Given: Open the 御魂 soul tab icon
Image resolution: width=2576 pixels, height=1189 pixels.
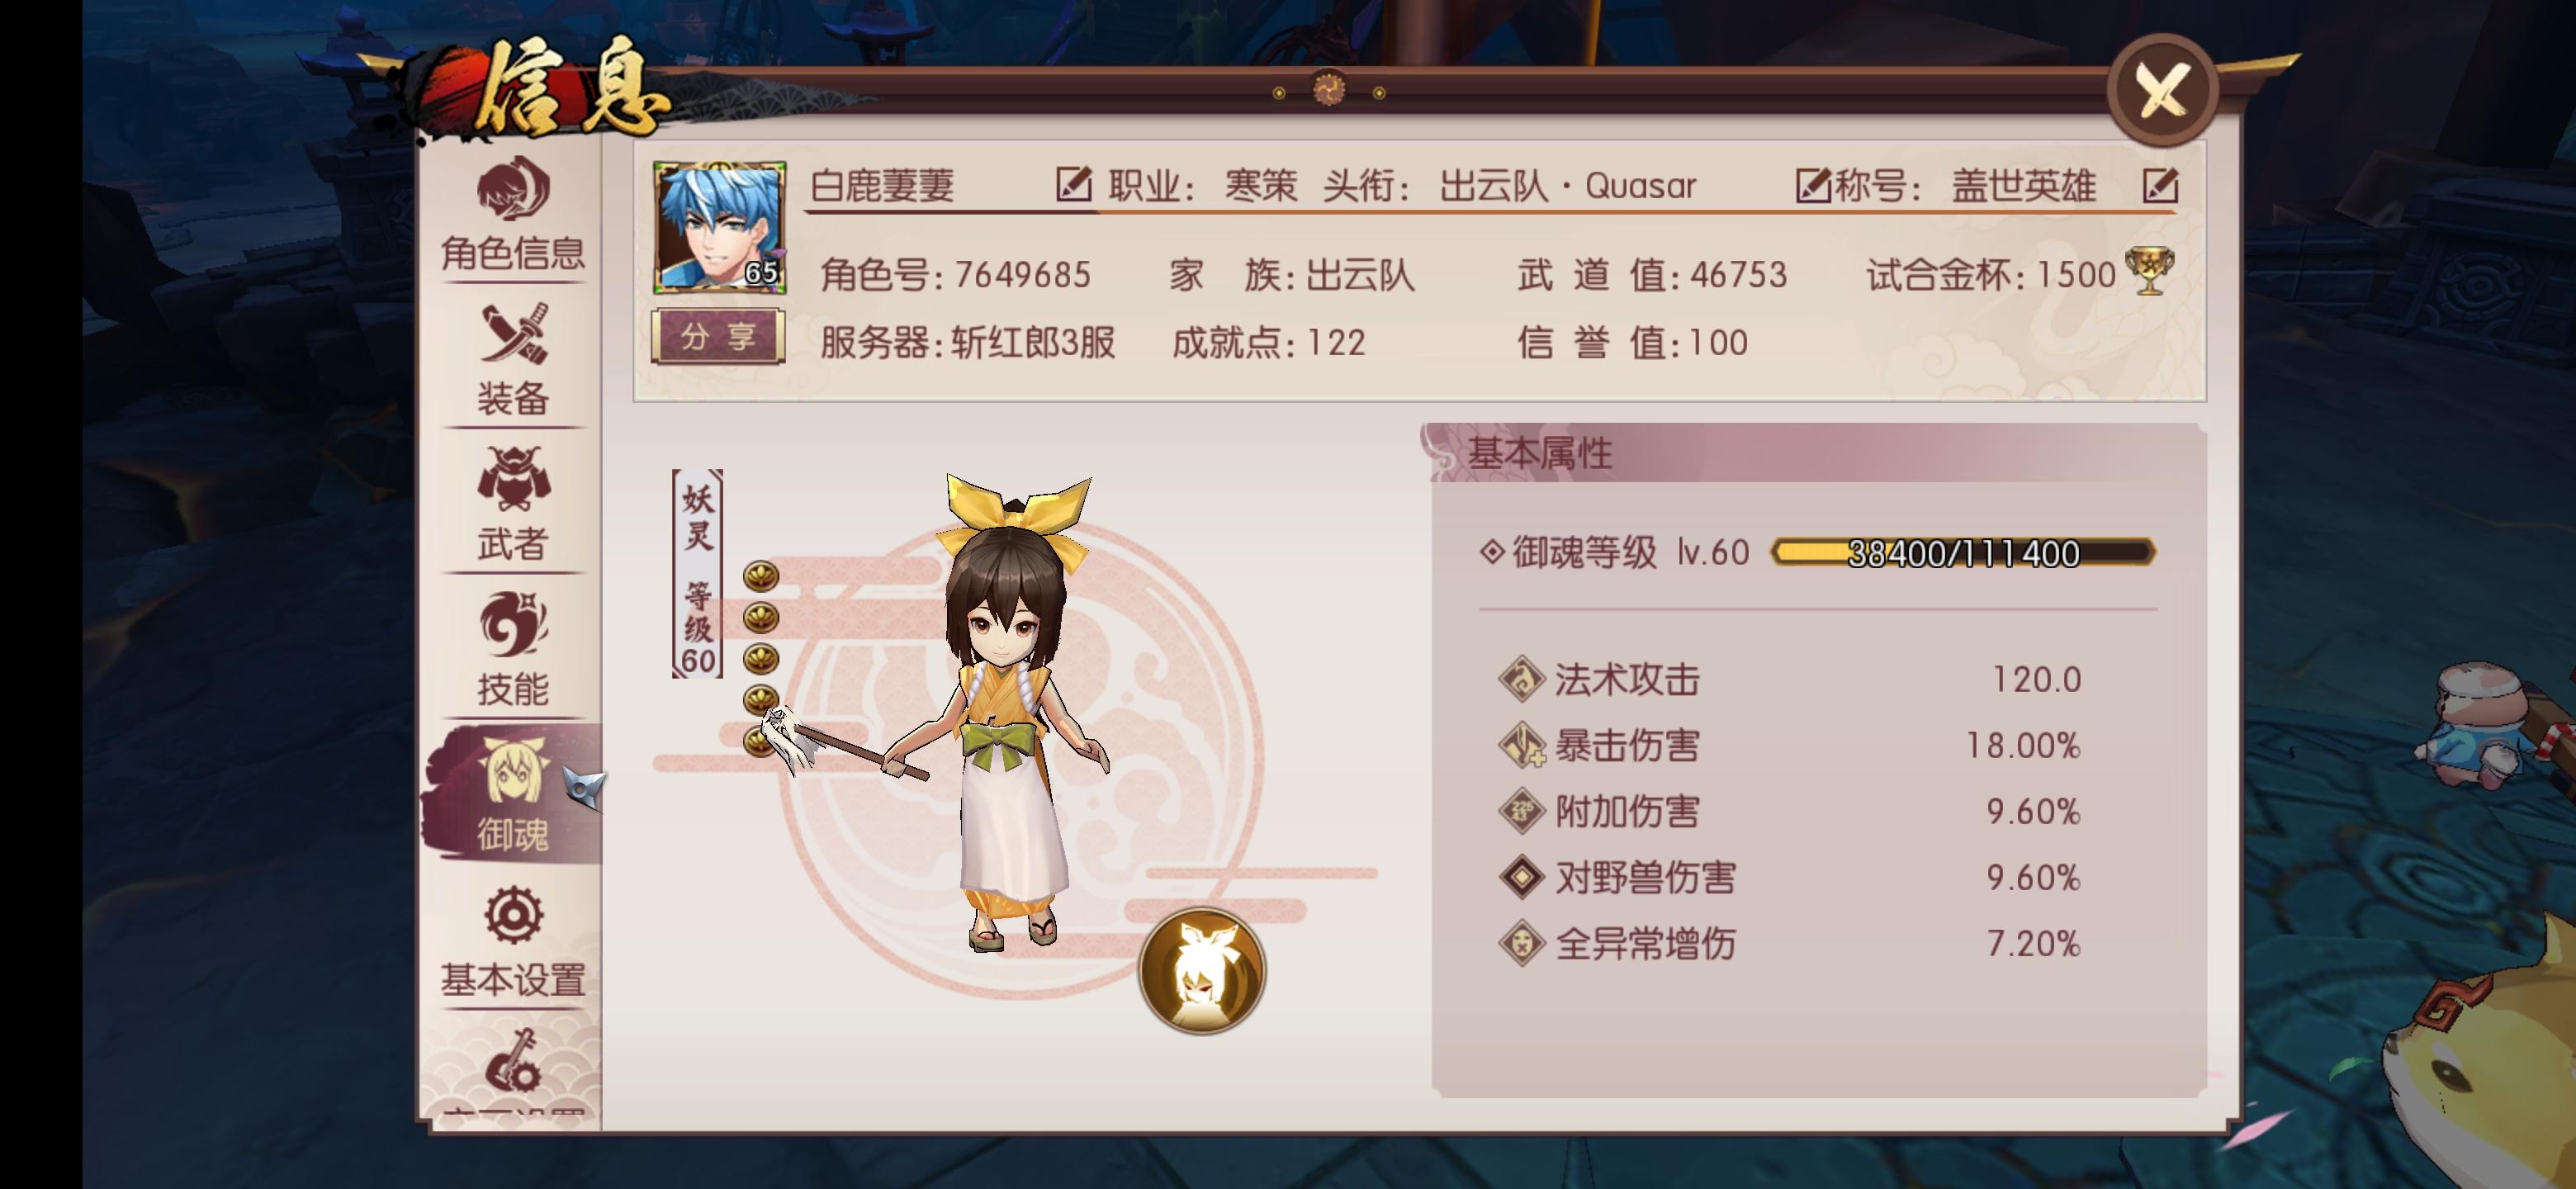Looking at the screenshot, I should 512,793.
